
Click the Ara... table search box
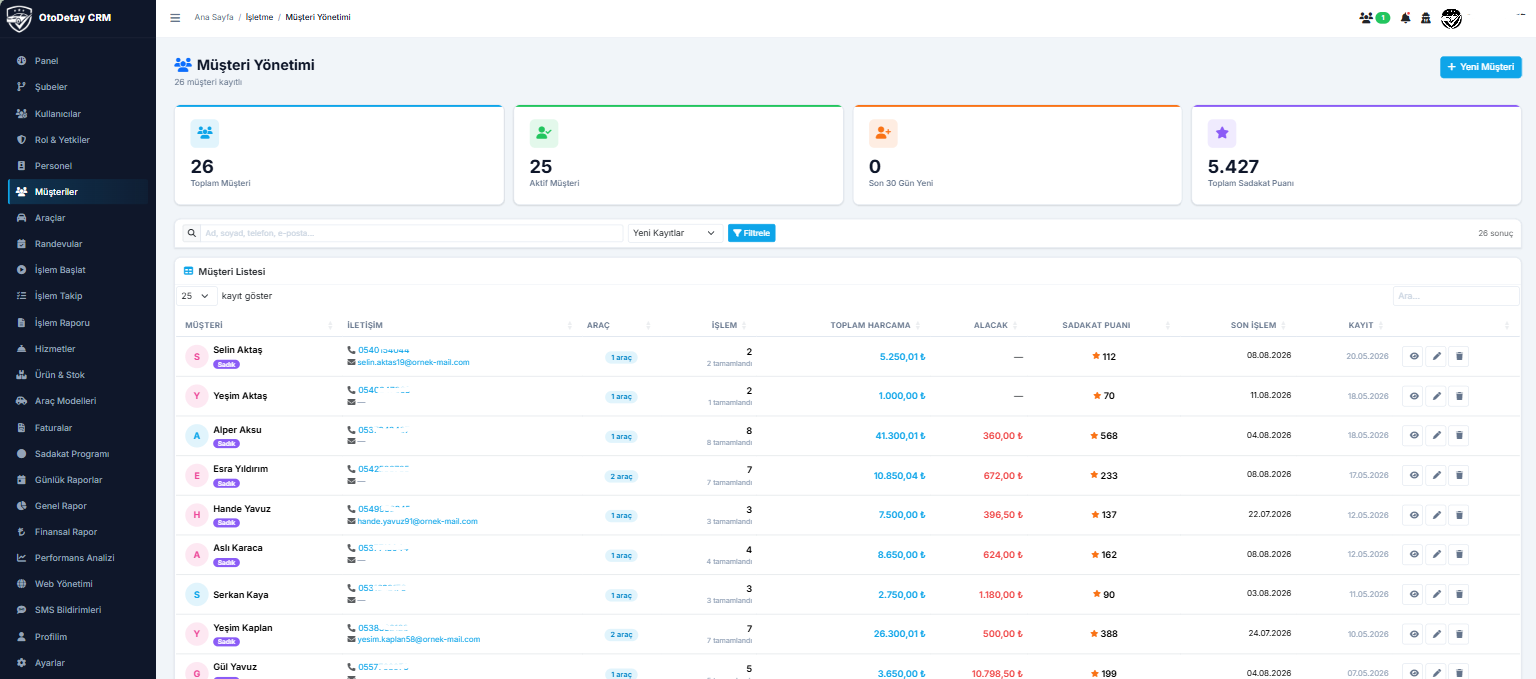[1456, 296]
